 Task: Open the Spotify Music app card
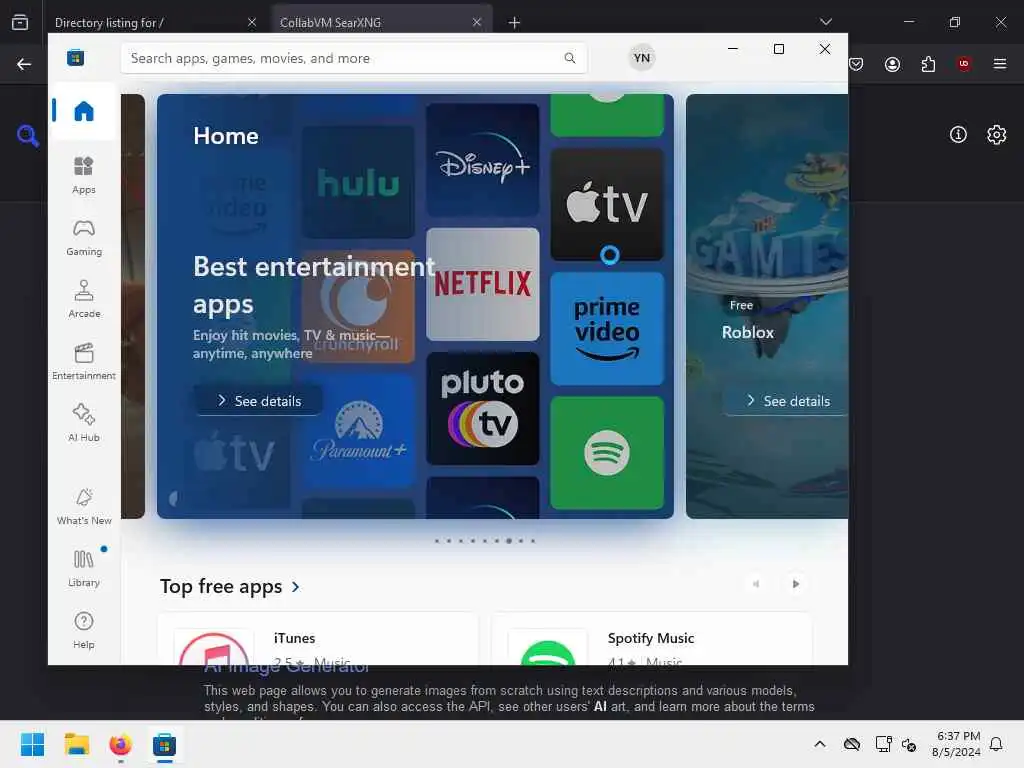click(651, 639)
